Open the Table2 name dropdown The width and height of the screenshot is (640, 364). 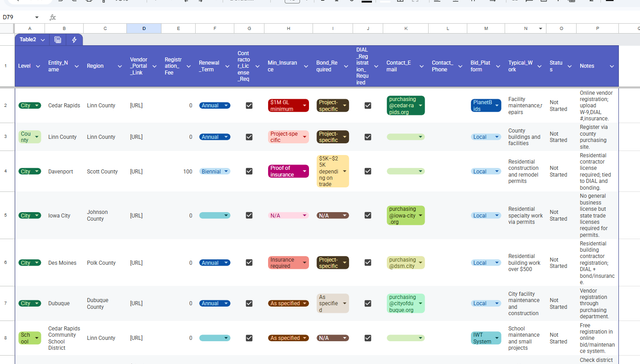(x=42, y=40)
